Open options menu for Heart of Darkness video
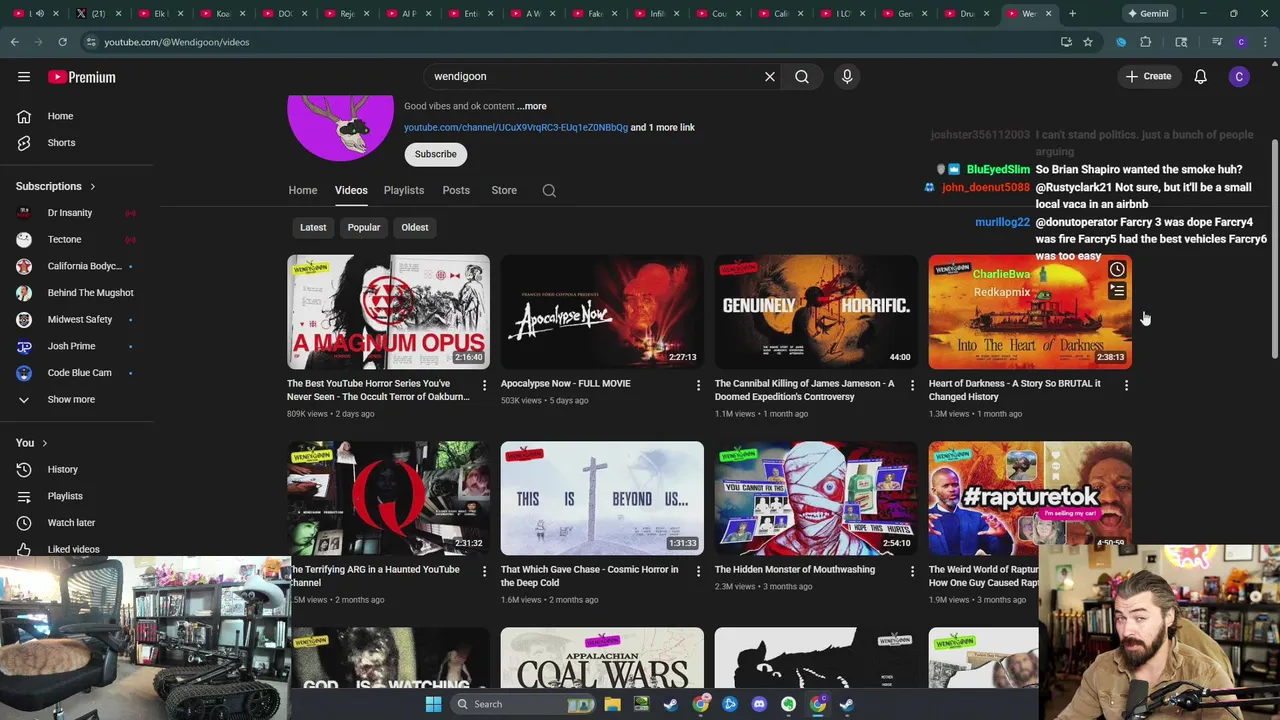 point(1126,385)
